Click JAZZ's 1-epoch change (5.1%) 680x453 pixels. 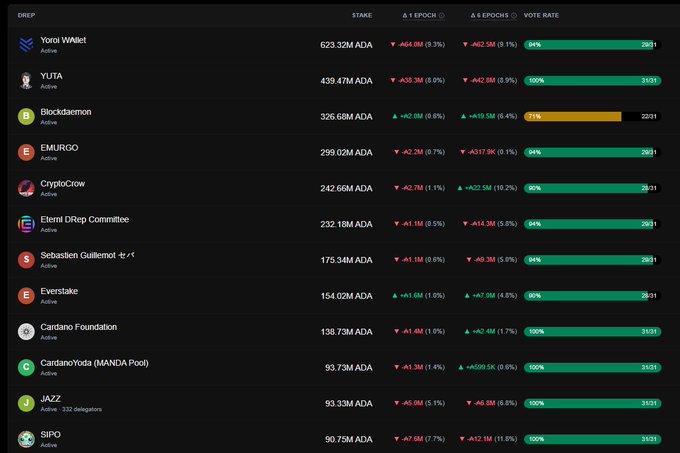[x=419, y=403]
